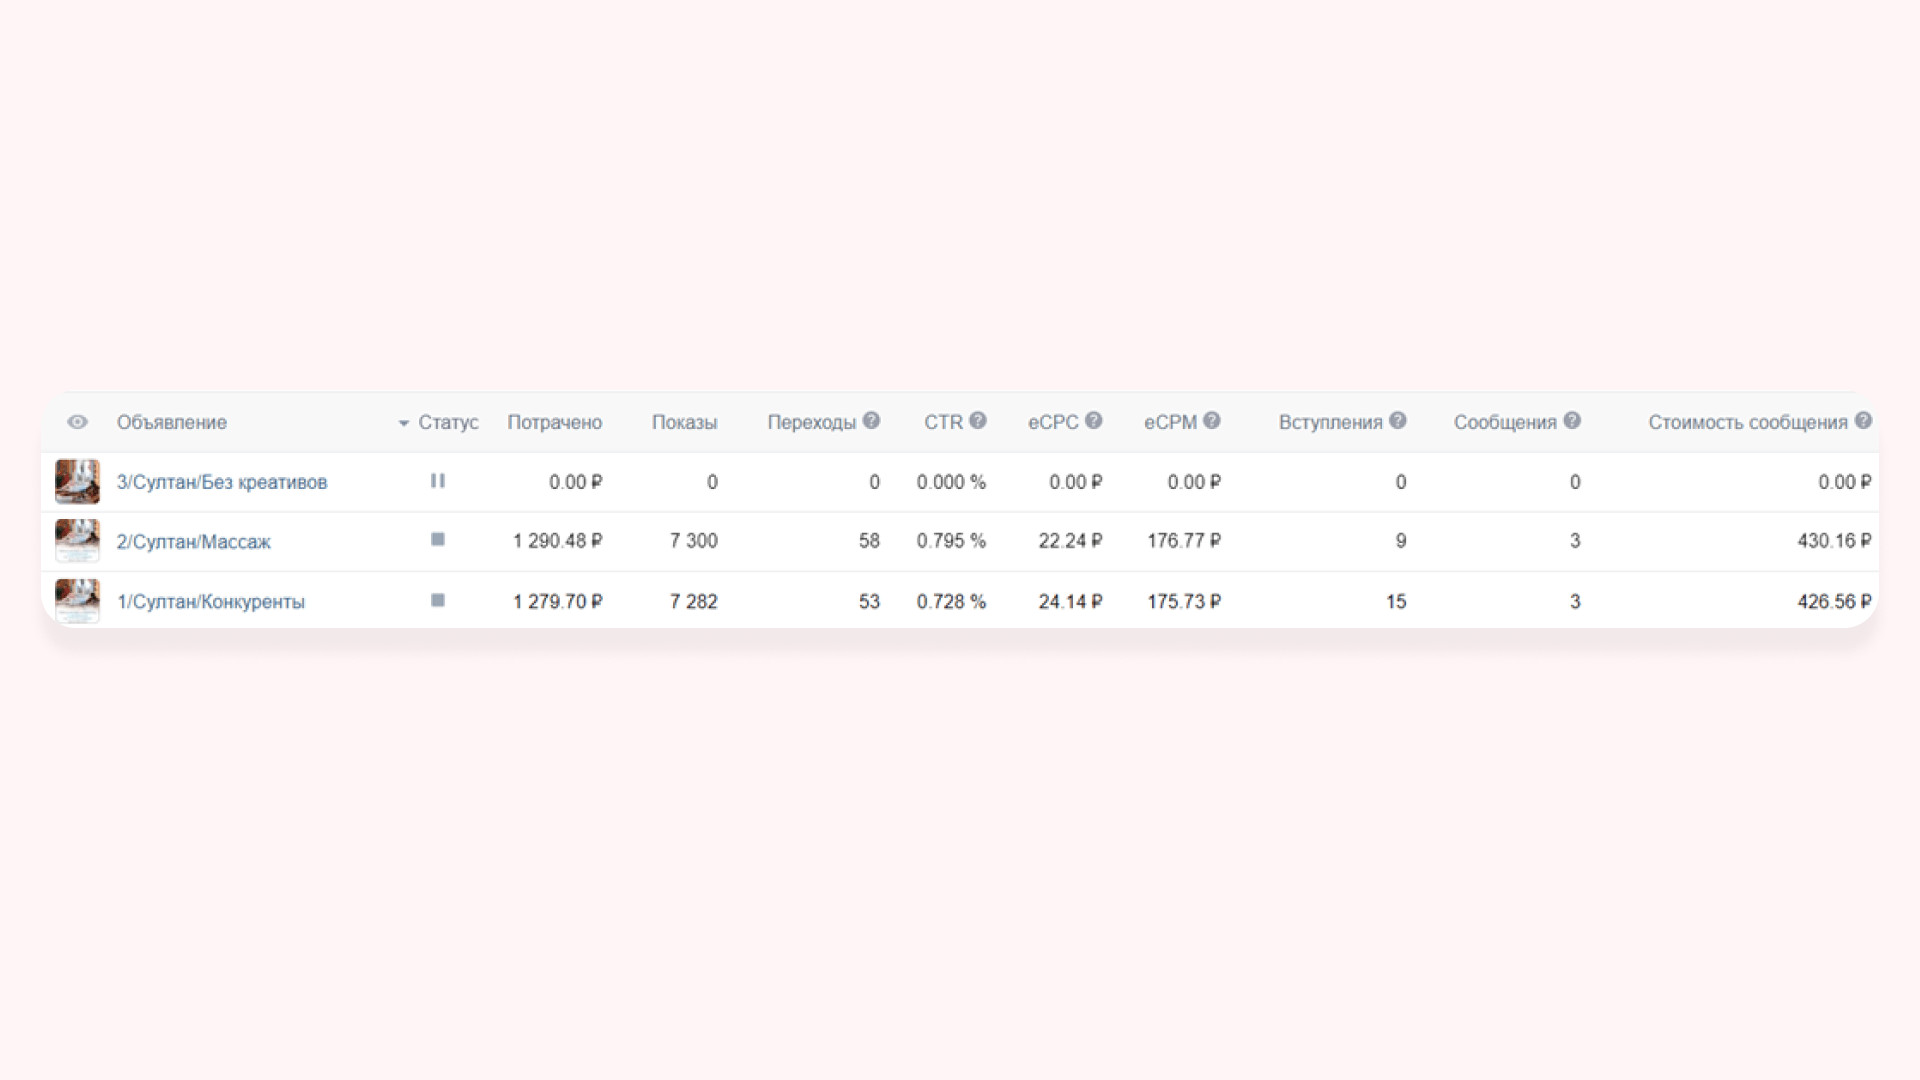
Task: Toggle pause status of 3/Султан/Без креативов ad
Action: [x=437, y=481]
